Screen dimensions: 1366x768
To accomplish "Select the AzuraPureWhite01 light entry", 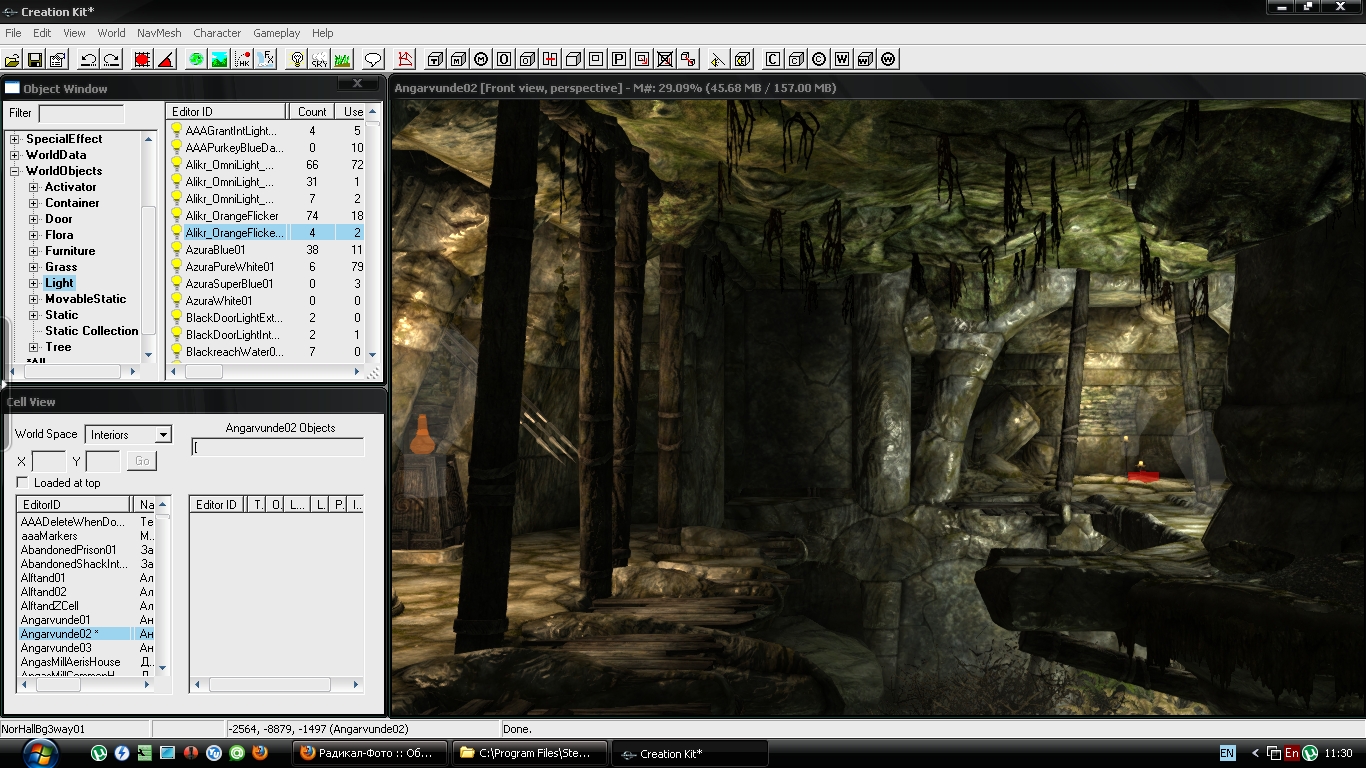I will (x=229, y=267).
